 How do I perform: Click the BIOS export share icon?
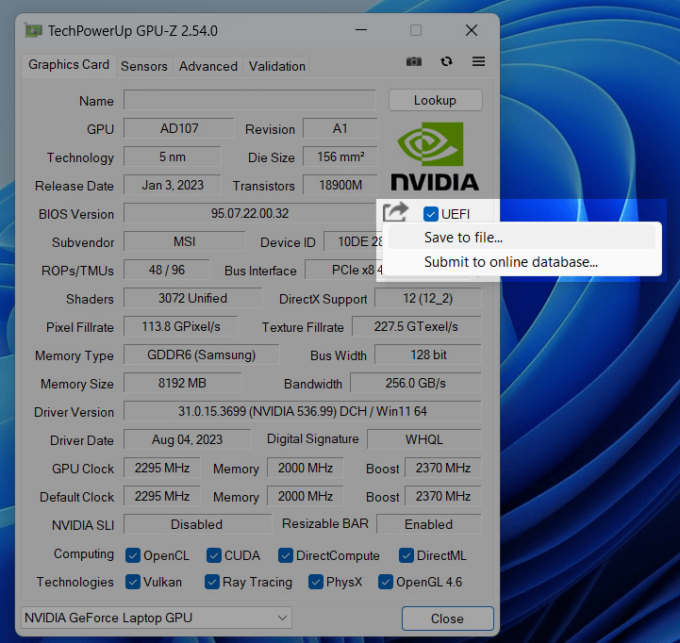395,212
